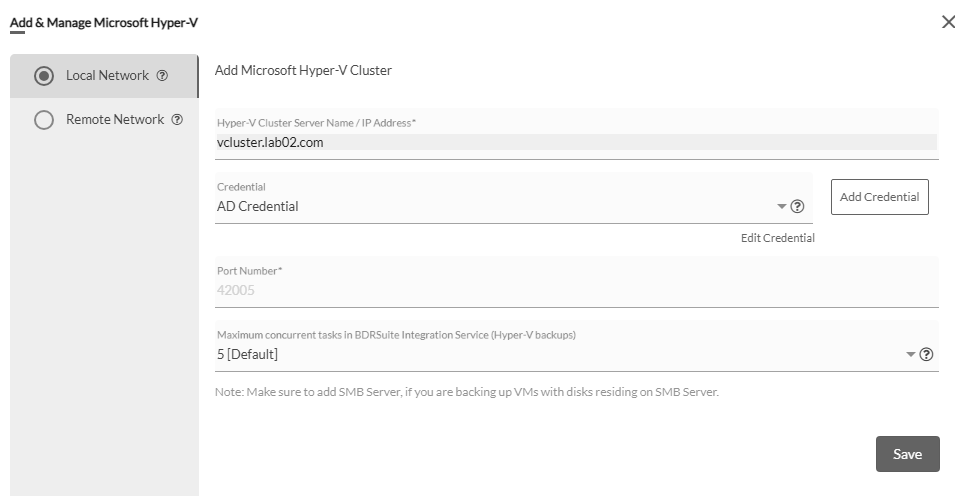Screen dimensions: 967x496
Task: Click the Add Credential button
Action: click(x=879, y=197)
